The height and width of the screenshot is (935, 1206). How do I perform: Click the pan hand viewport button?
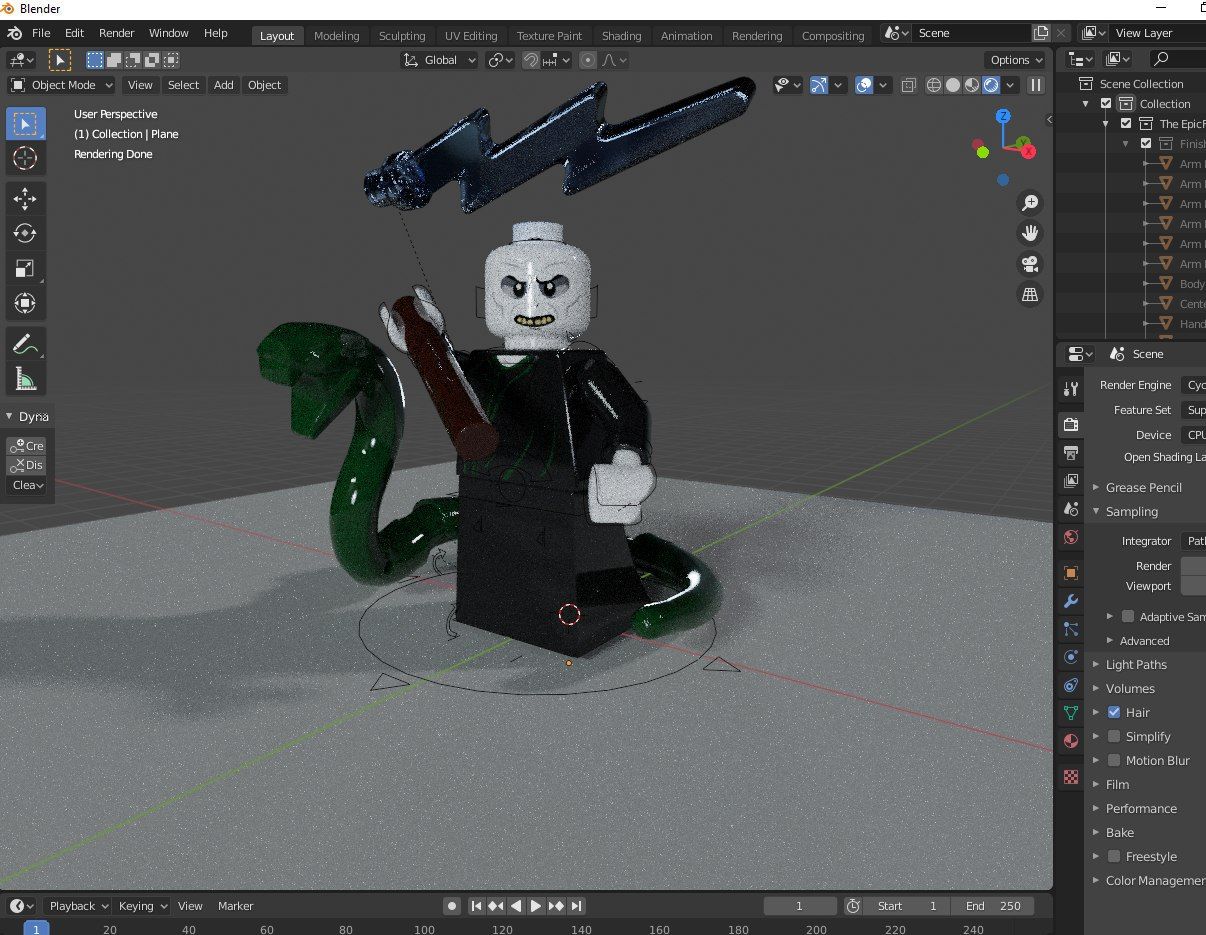coord(1029,233)
